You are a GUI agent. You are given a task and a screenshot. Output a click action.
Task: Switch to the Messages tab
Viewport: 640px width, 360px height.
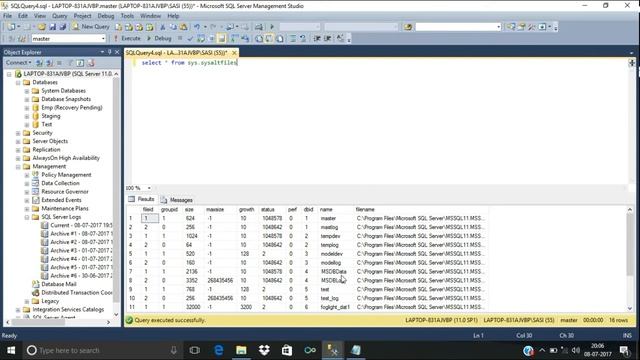pos(176,200)
